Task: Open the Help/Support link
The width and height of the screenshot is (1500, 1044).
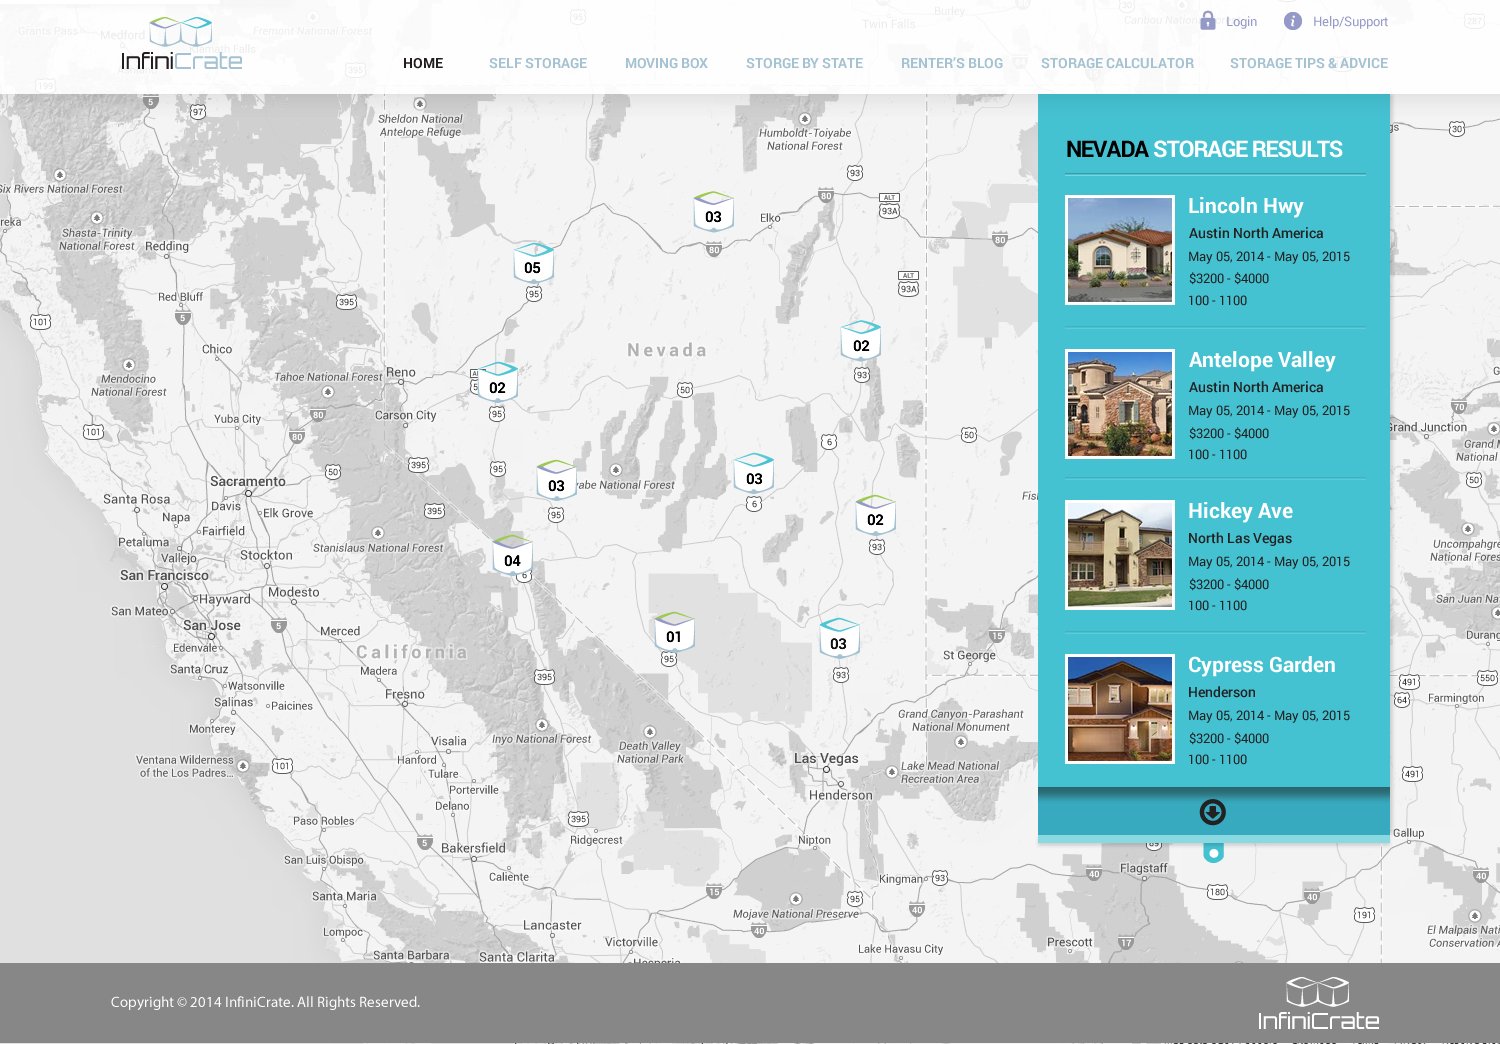Action: (1350, 22)
